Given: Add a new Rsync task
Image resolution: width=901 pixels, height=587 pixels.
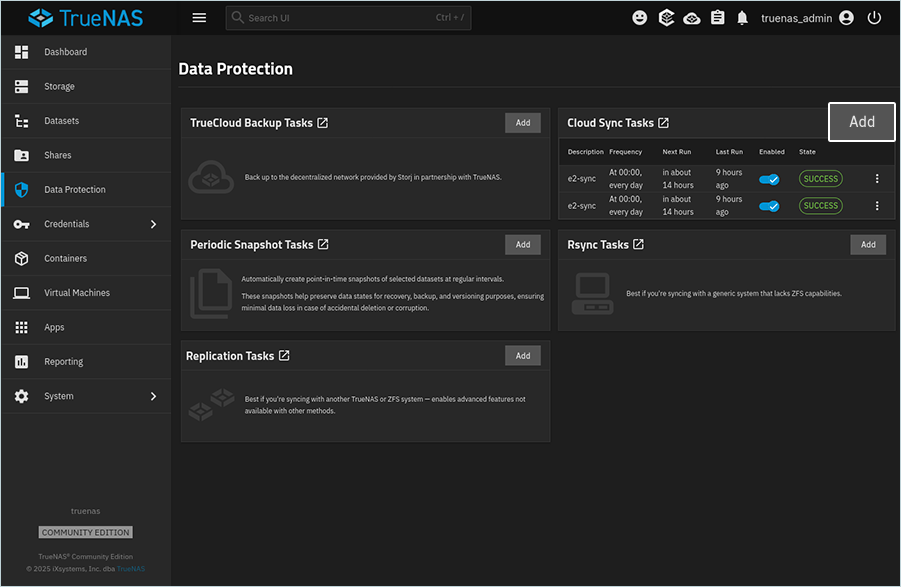Looking at the screenshot, I should (868, 244).
